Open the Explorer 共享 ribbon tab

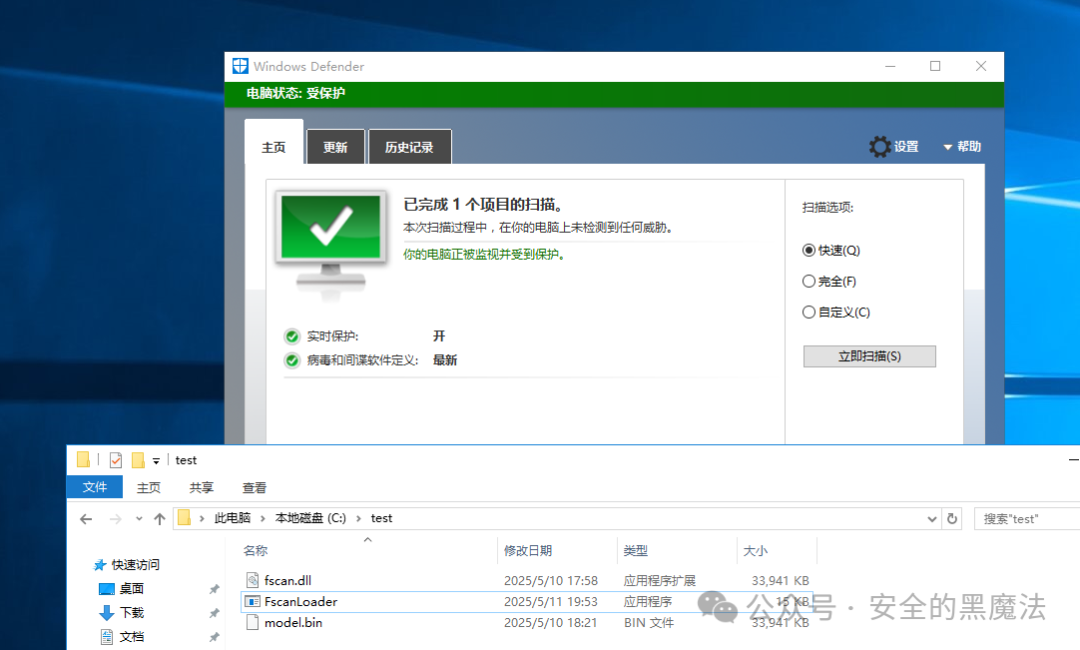coord(201,488)
